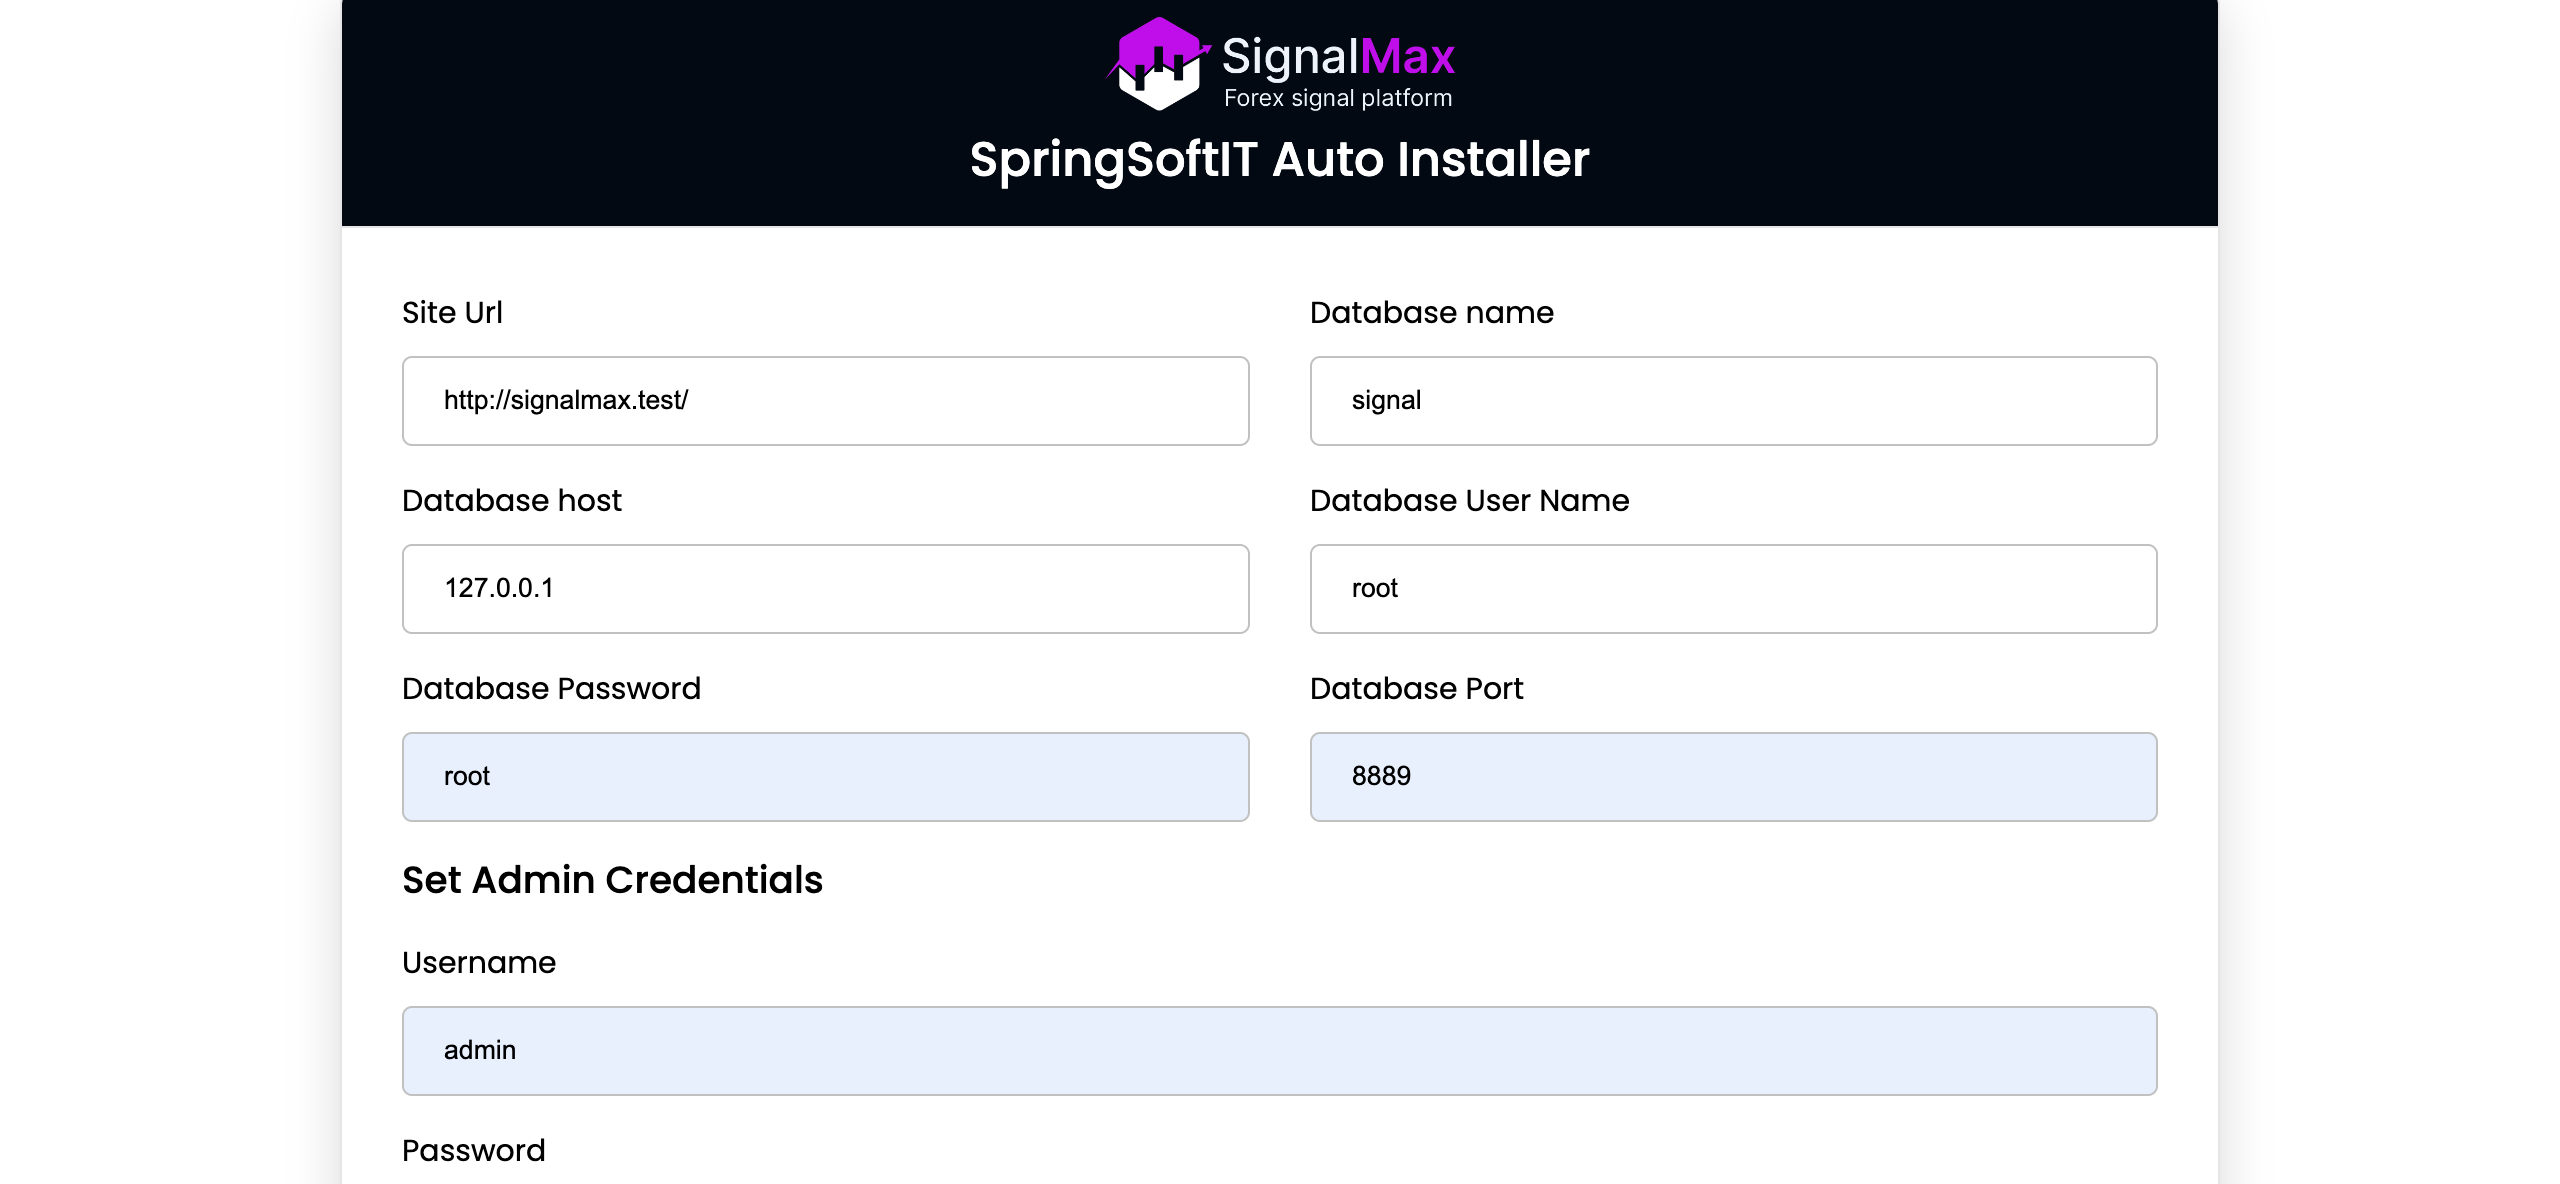2560x1184 pixels.
Task: Click the SpringSoftIT Auto Installer heading
Action: 1279,160
